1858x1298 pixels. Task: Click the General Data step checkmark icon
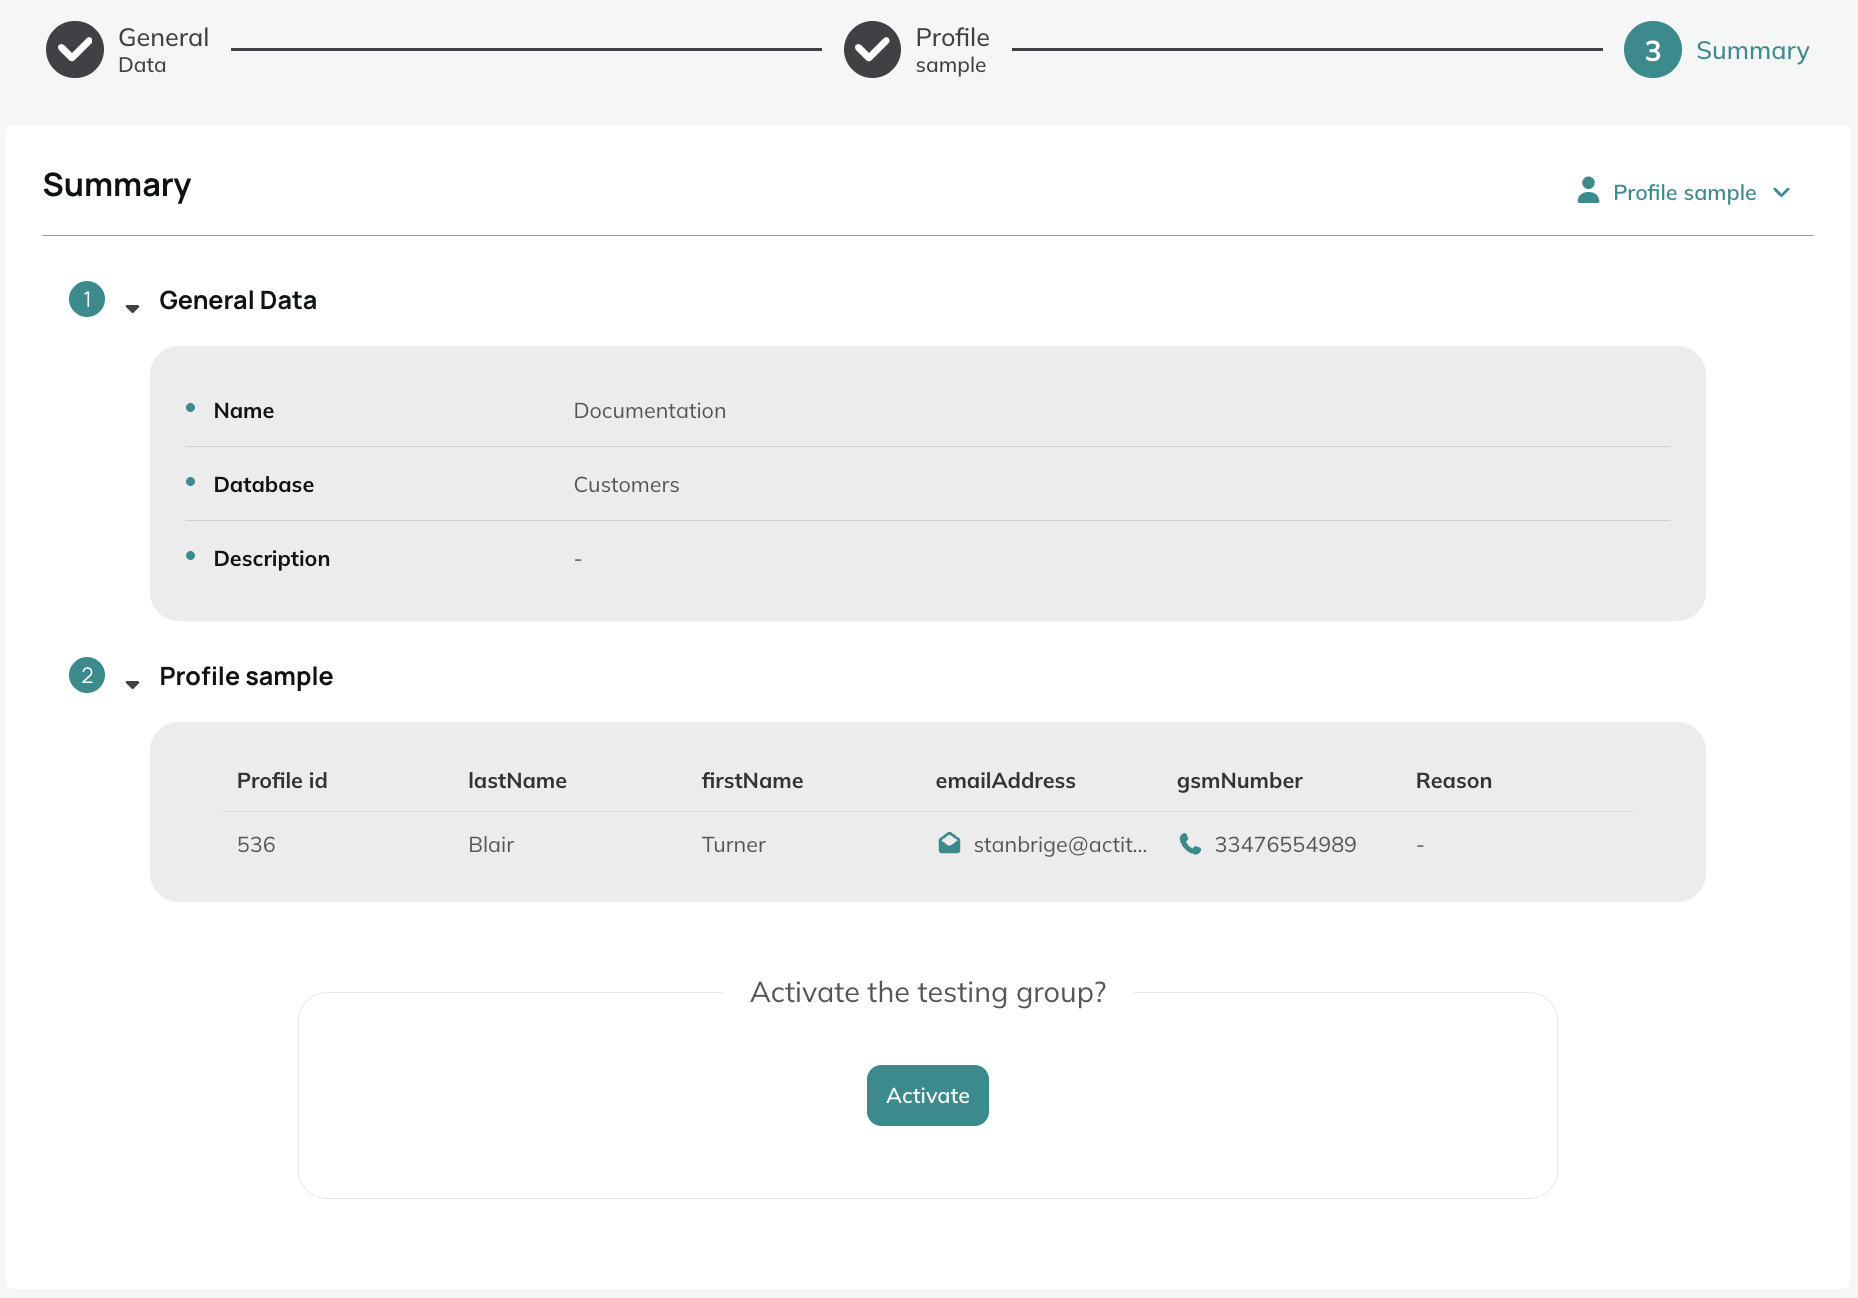[75, 50]
